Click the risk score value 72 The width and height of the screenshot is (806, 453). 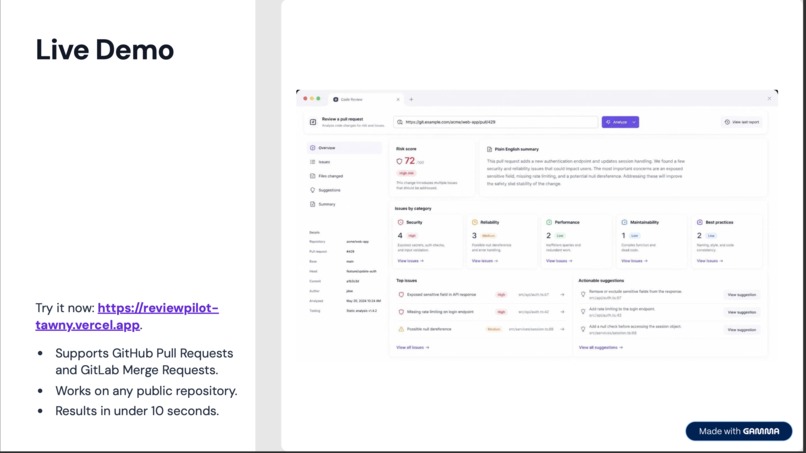click(410, 160)
